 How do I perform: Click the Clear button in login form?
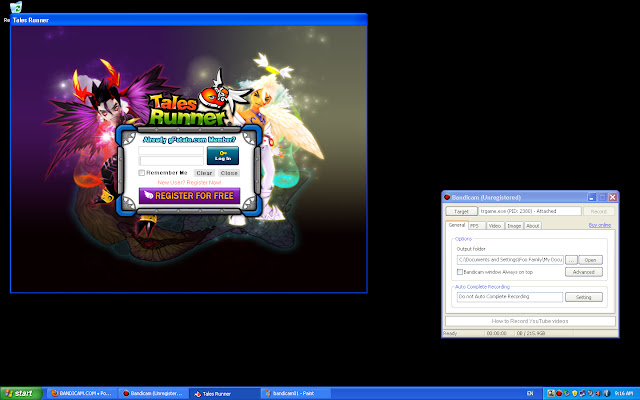click(204, 173)
